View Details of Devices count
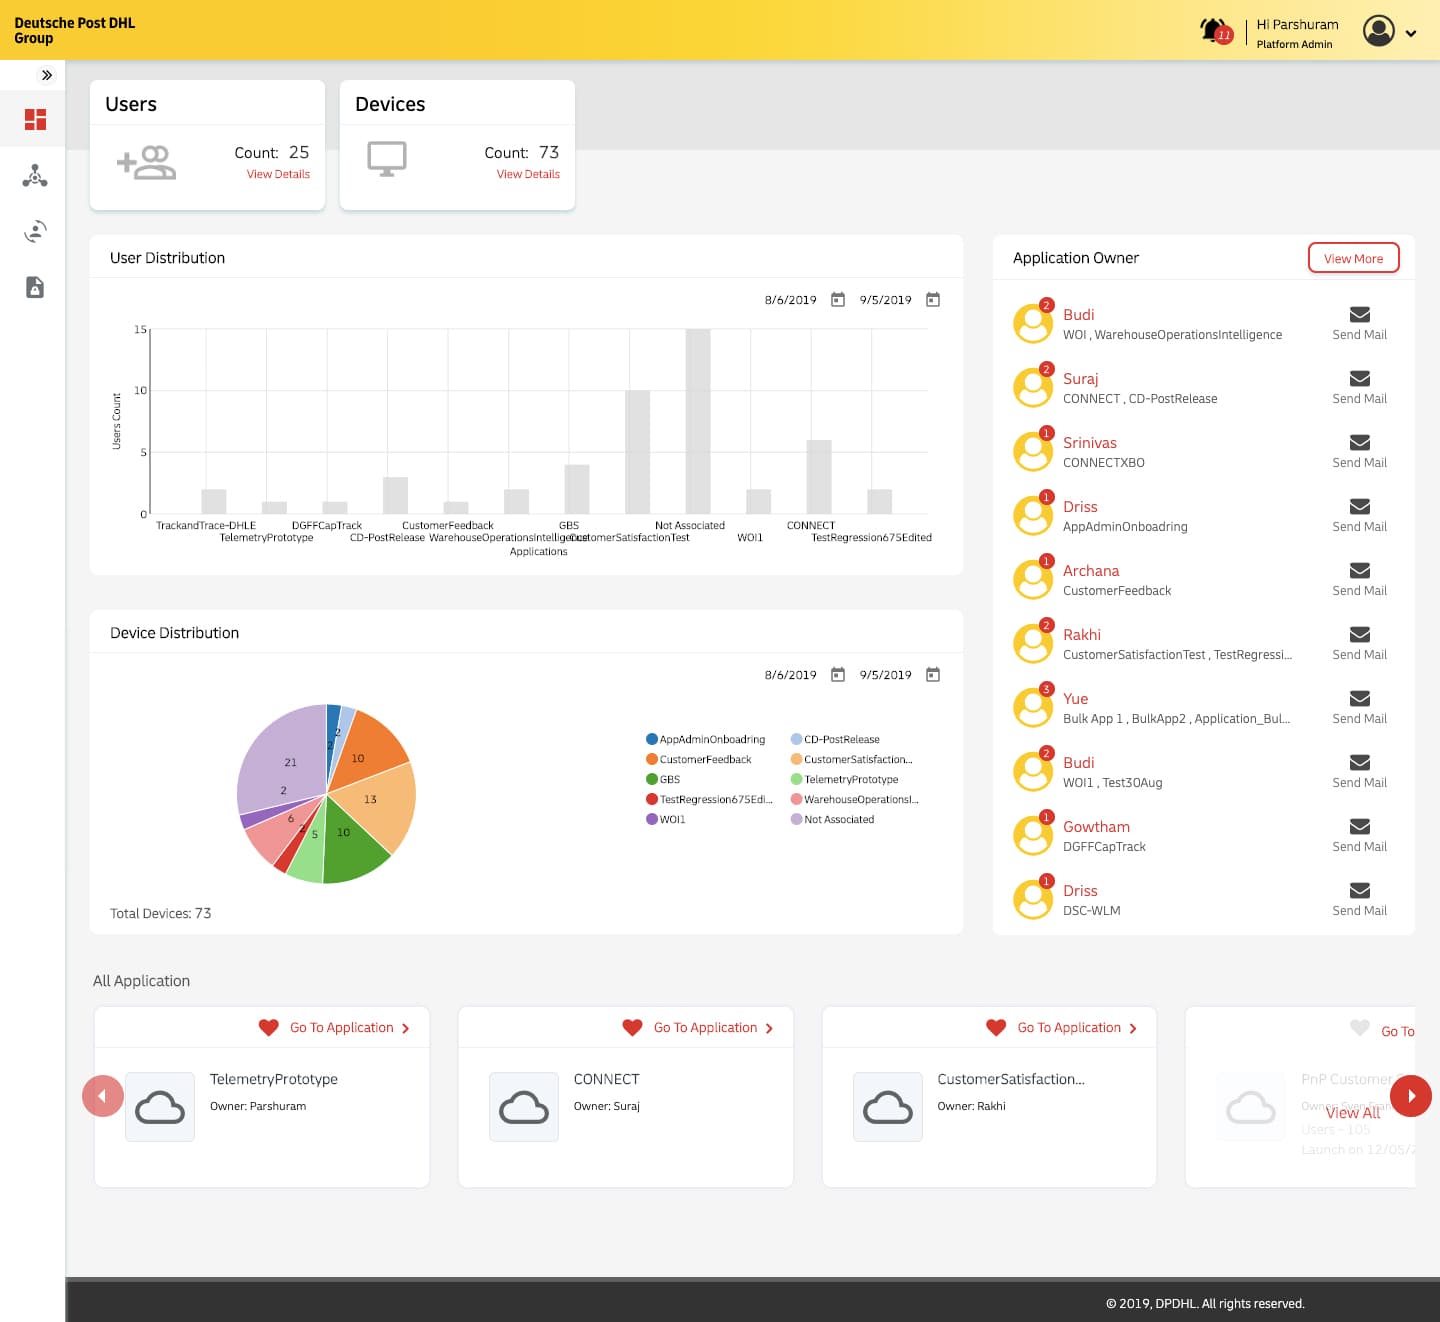 click(528, 174)
